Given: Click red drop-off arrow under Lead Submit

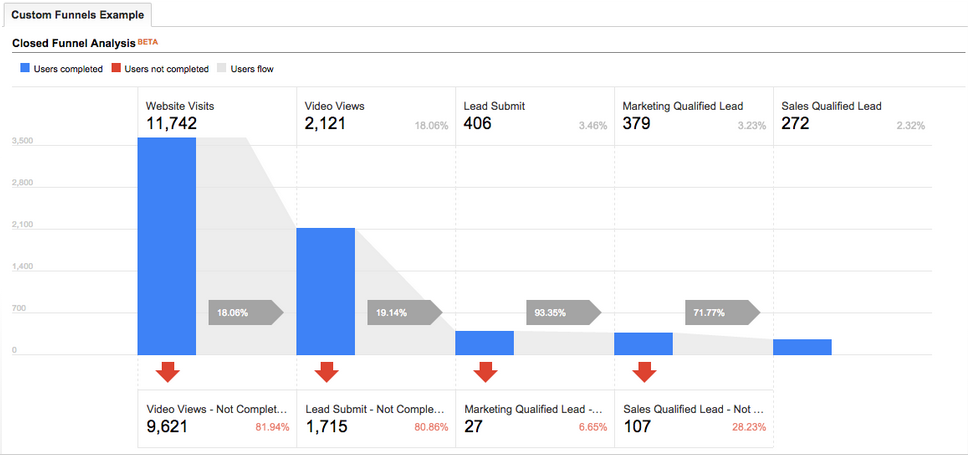Looking at the screenshot, I should point(485,371).
